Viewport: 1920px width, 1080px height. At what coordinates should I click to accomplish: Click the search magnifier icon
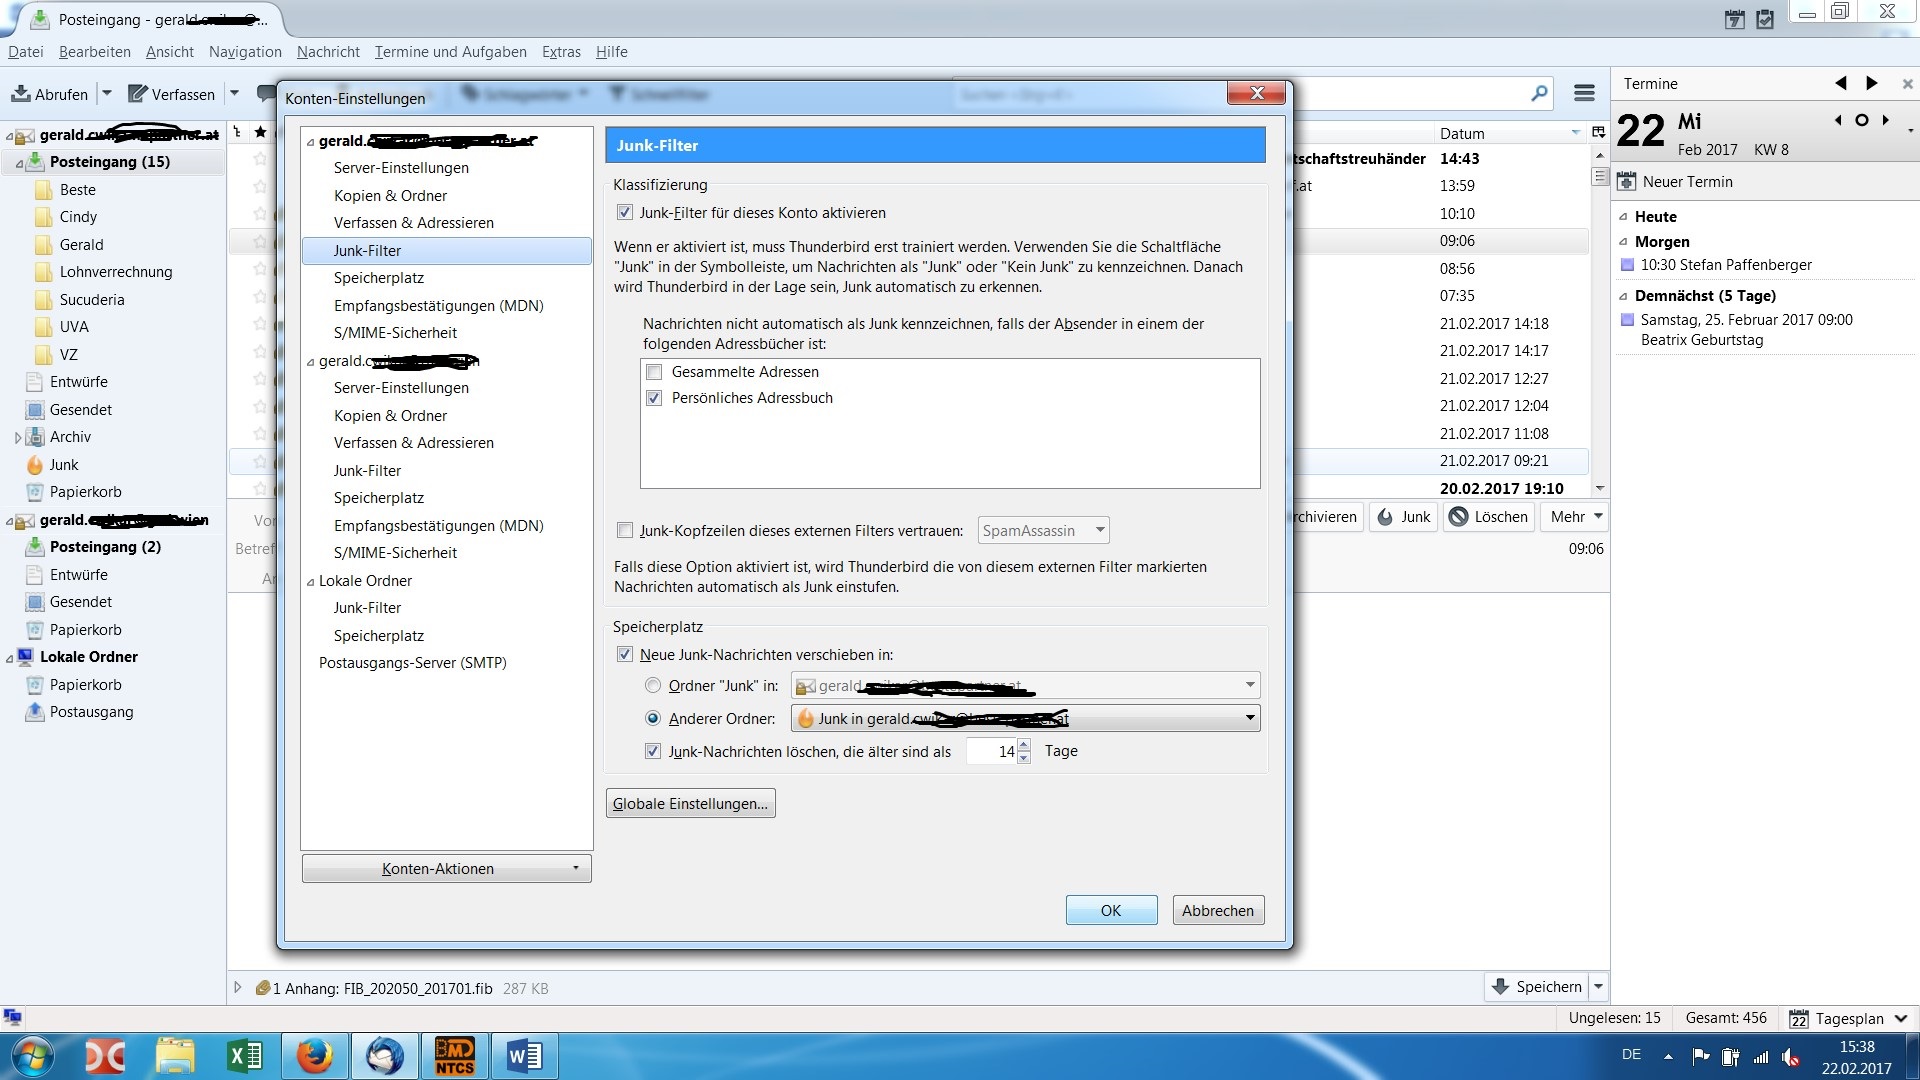click(1539, 94)
